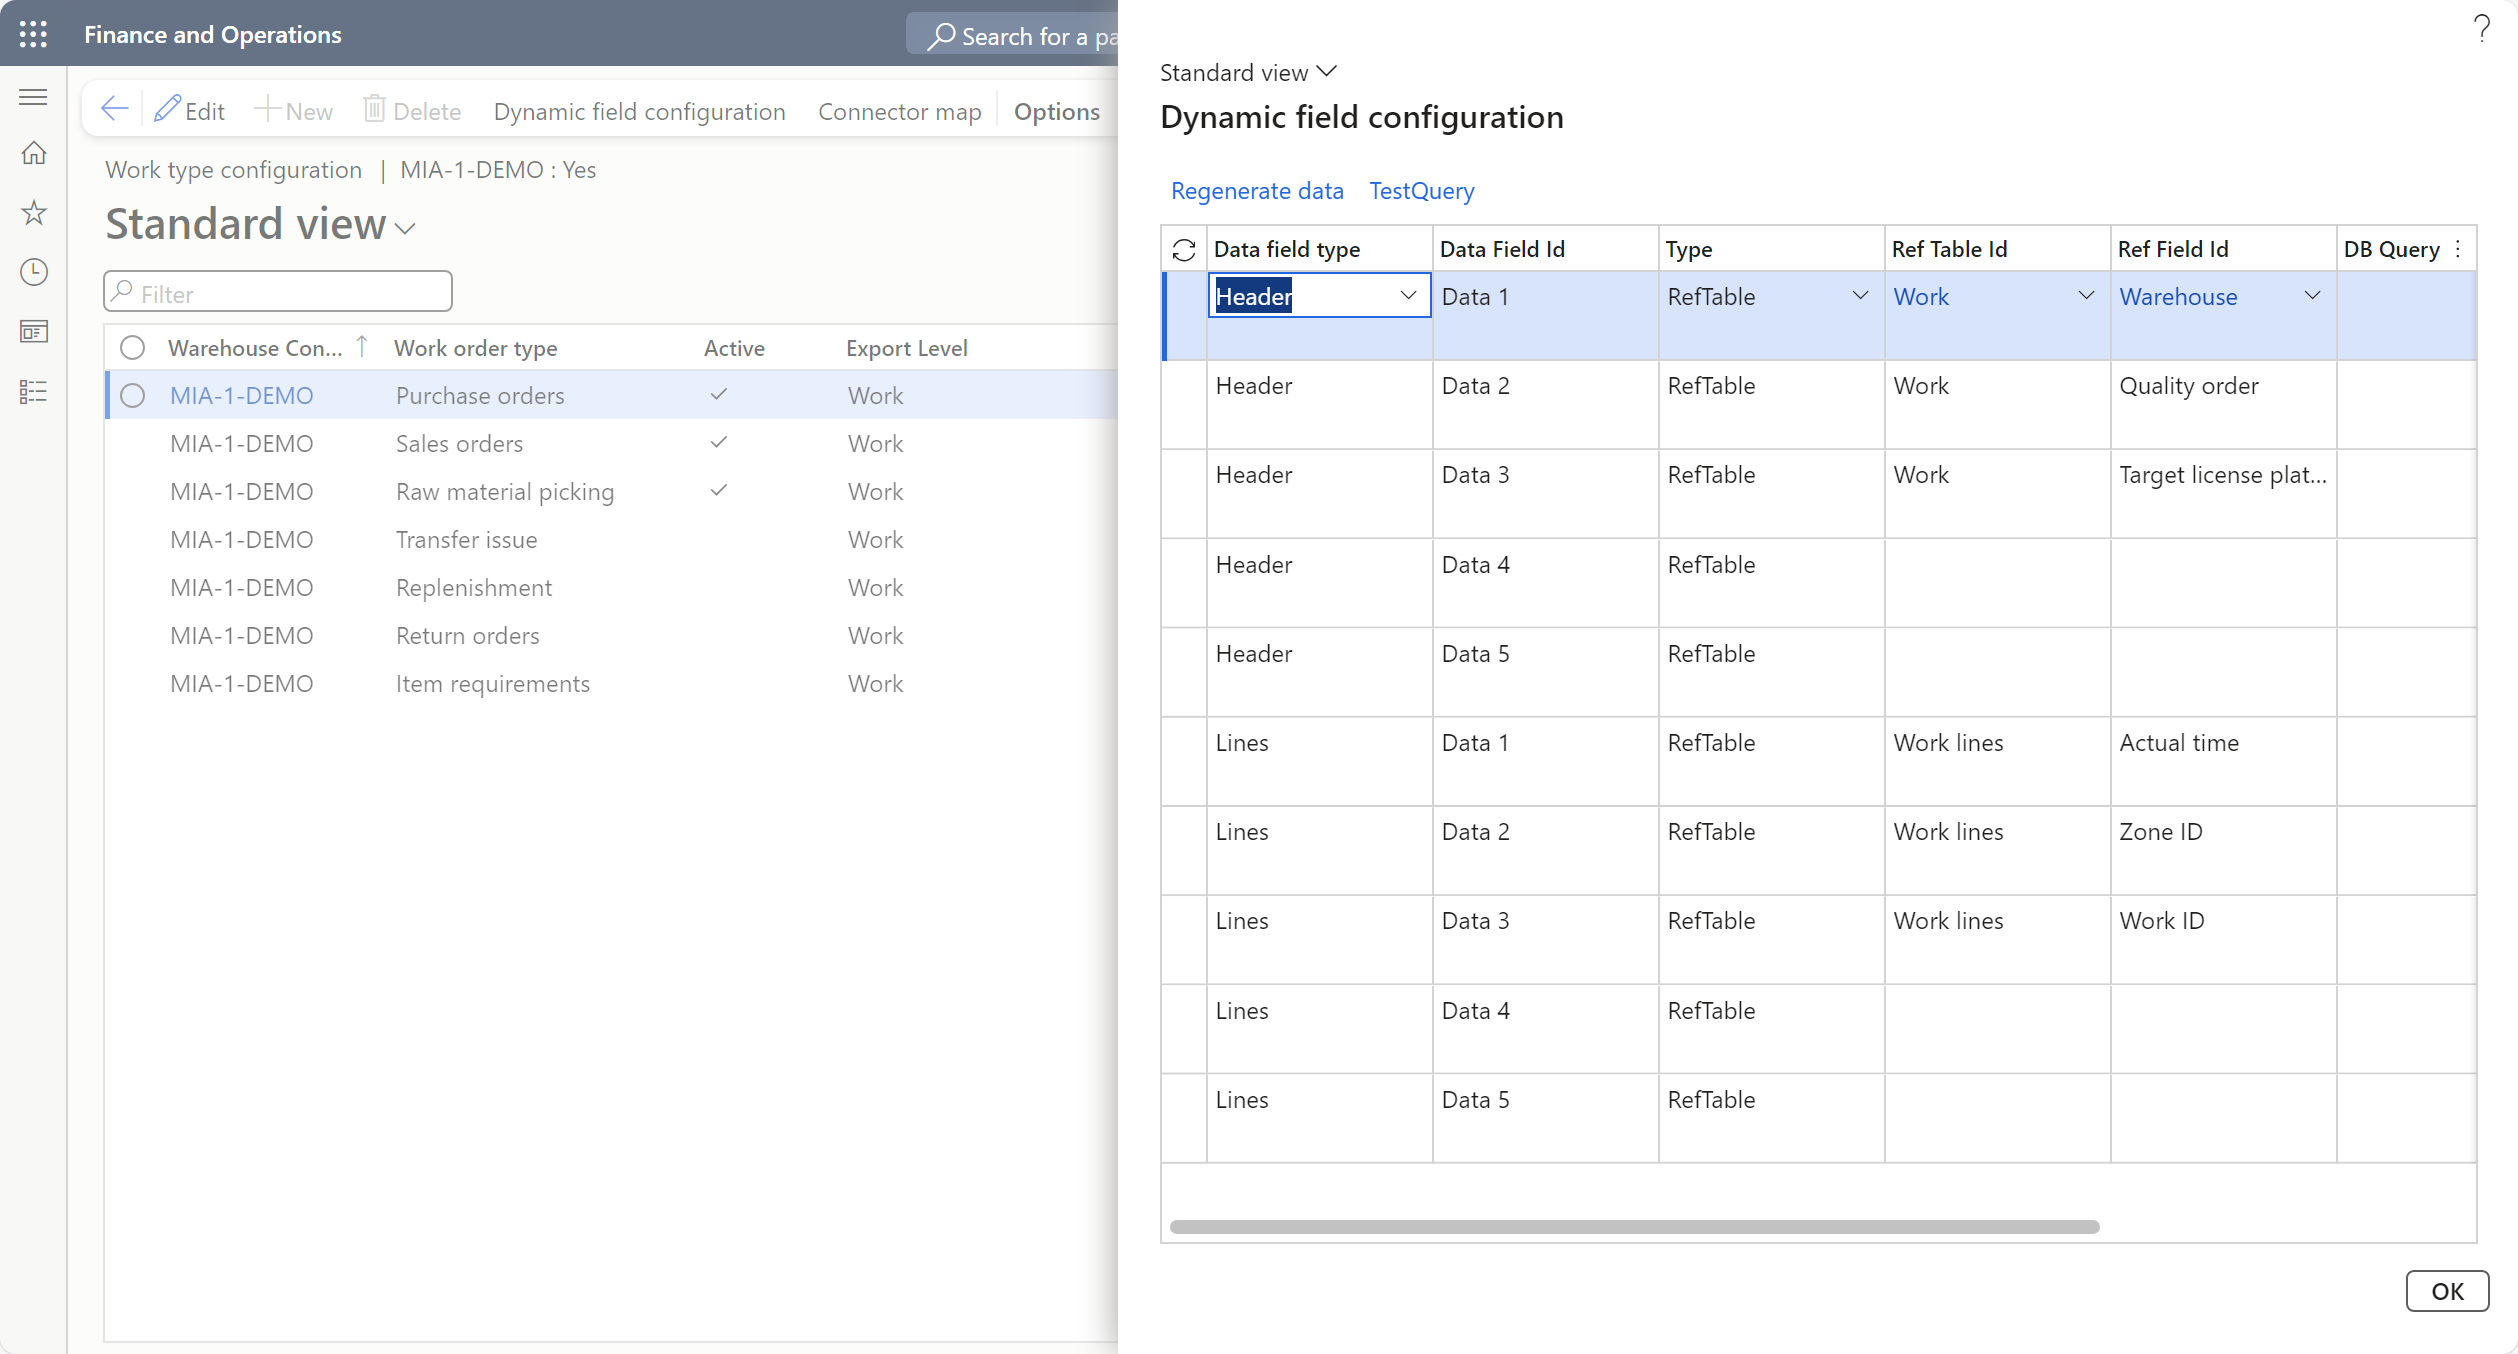The image size is (2518, 1354).
Task: Expand Standard view chevron in dialog
Action: point(1328,72)
